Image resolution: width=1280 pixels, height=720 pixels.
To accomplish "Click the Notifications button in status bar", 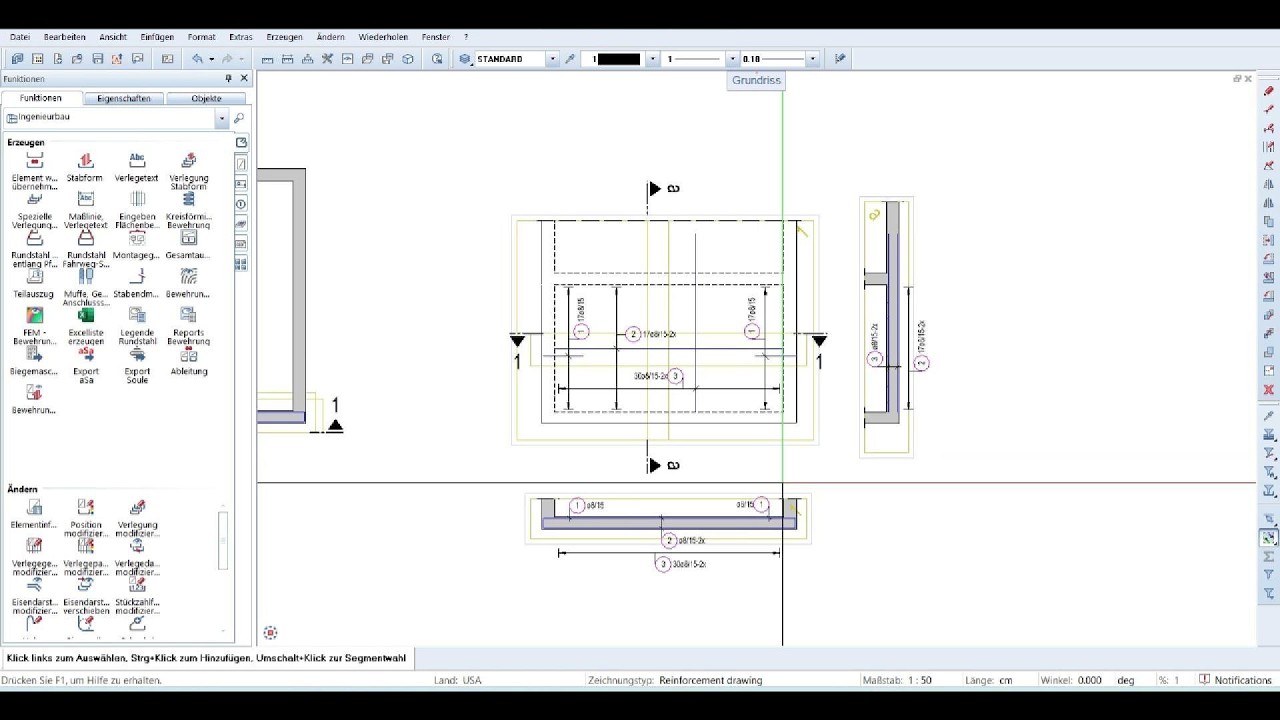I will coord(1236,680).
